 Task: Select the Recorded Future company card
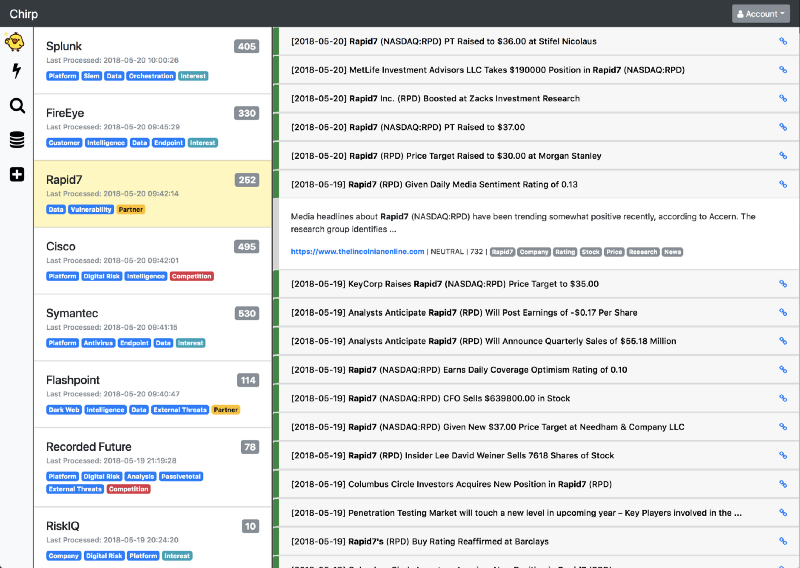click(x=153, y=467)
